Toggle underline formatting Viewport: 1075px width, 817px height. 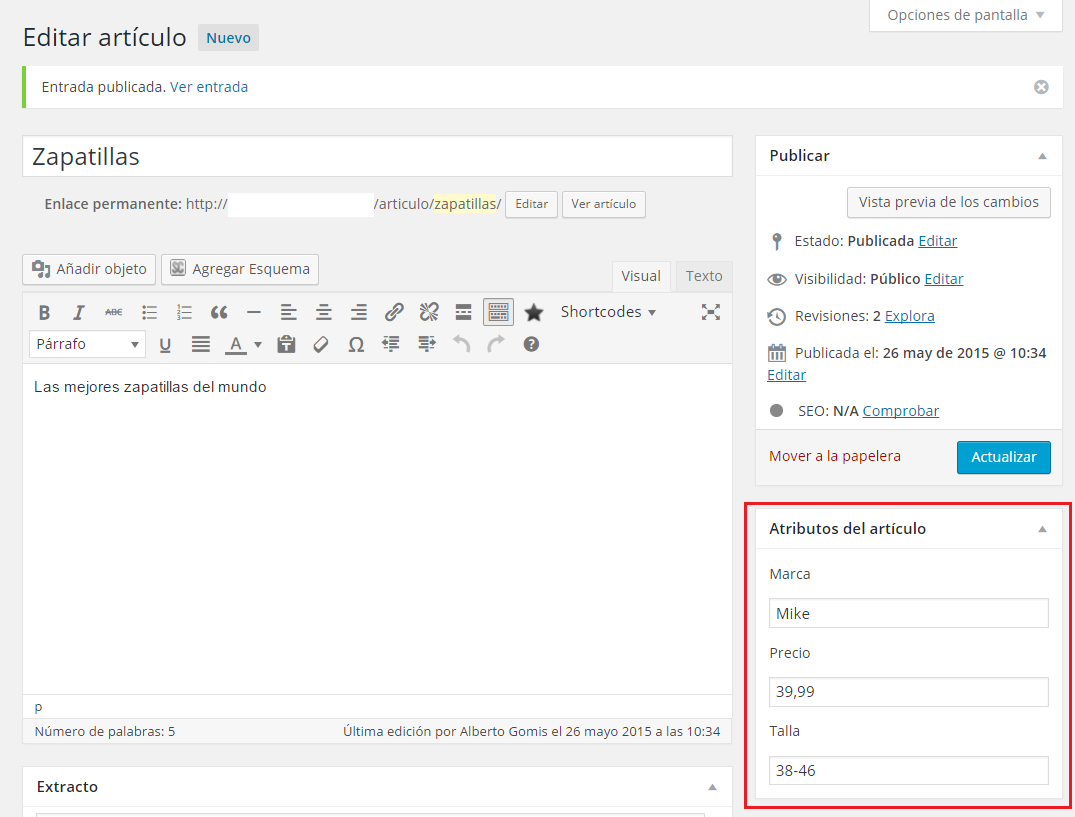(165, 344)
